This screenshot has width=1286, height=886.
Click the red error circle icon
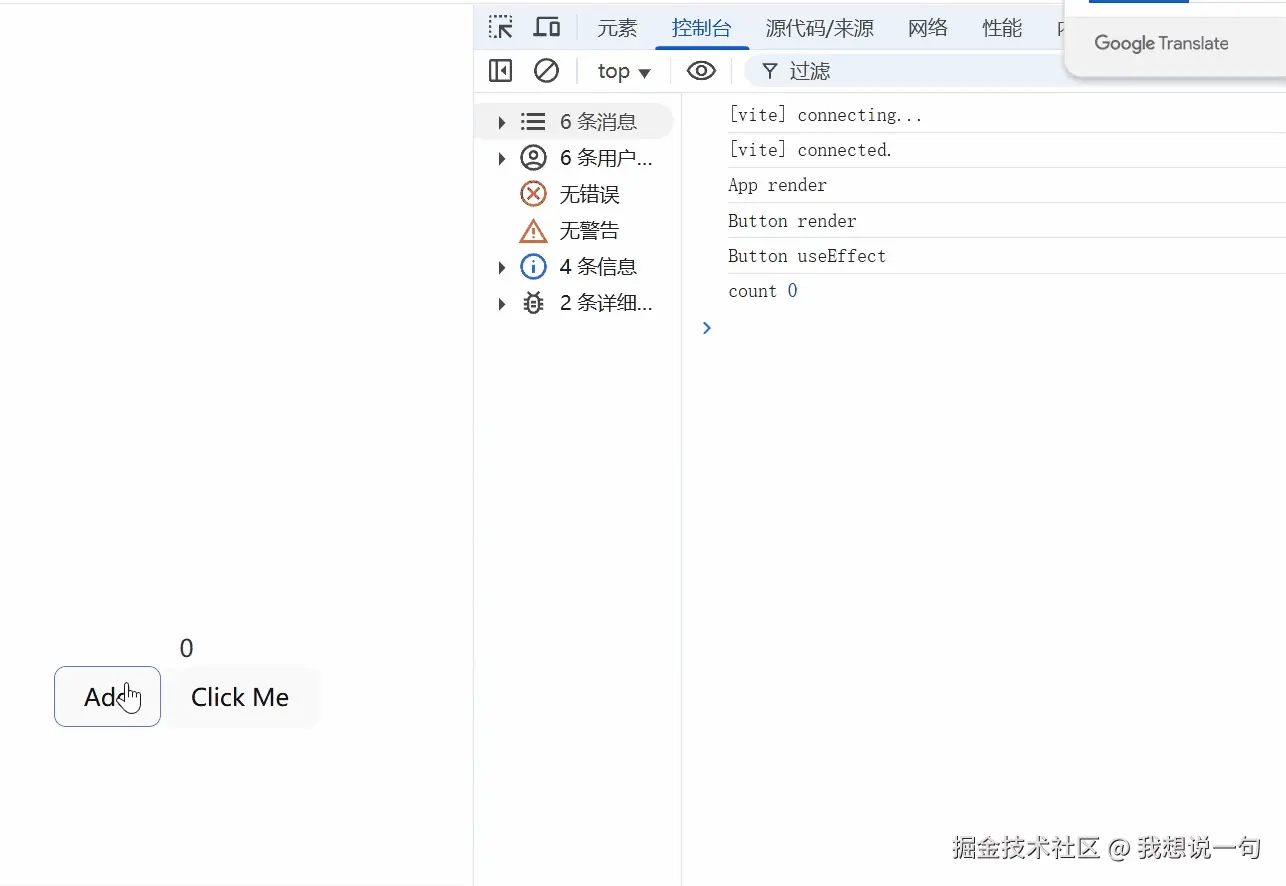point(534,194)
